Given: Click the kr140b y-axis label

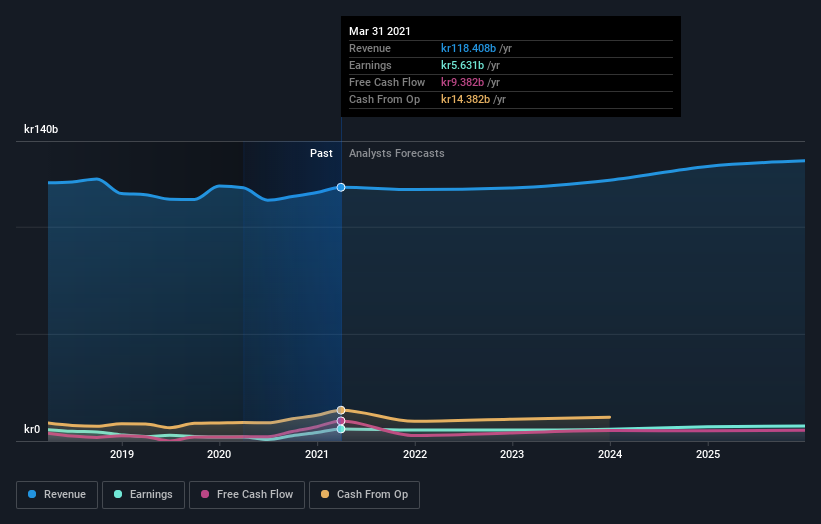Looking at the screenshot, I should (41, 129).
